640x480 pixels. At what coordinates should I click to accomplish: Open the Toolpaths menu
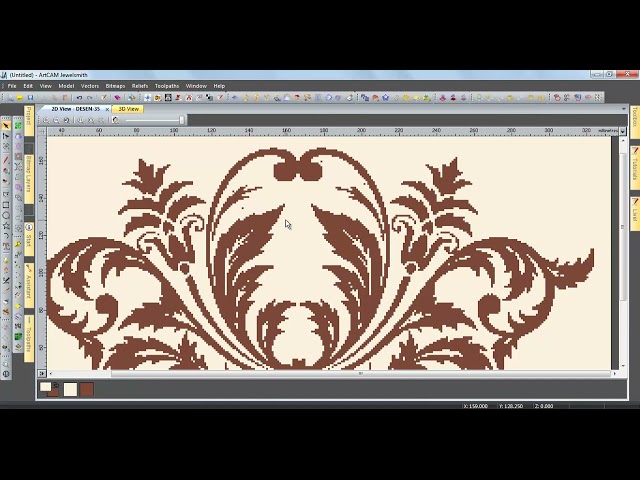pyautogui.click(x=167, y=86)
